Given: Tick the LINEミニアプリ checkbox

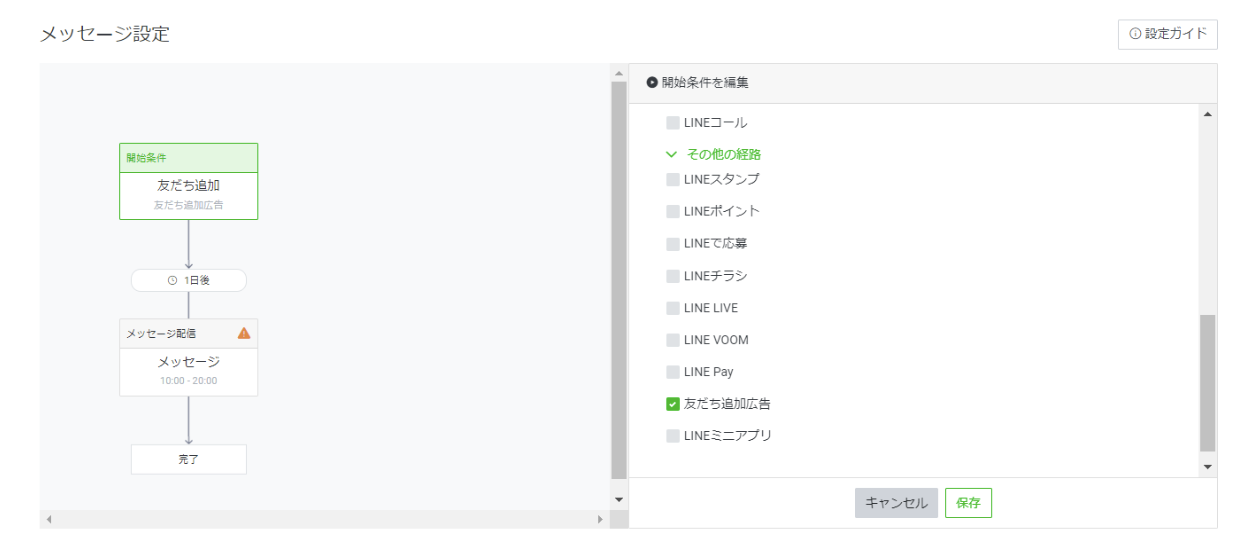Looking at the screenshot, I should [x=673, y=436].
